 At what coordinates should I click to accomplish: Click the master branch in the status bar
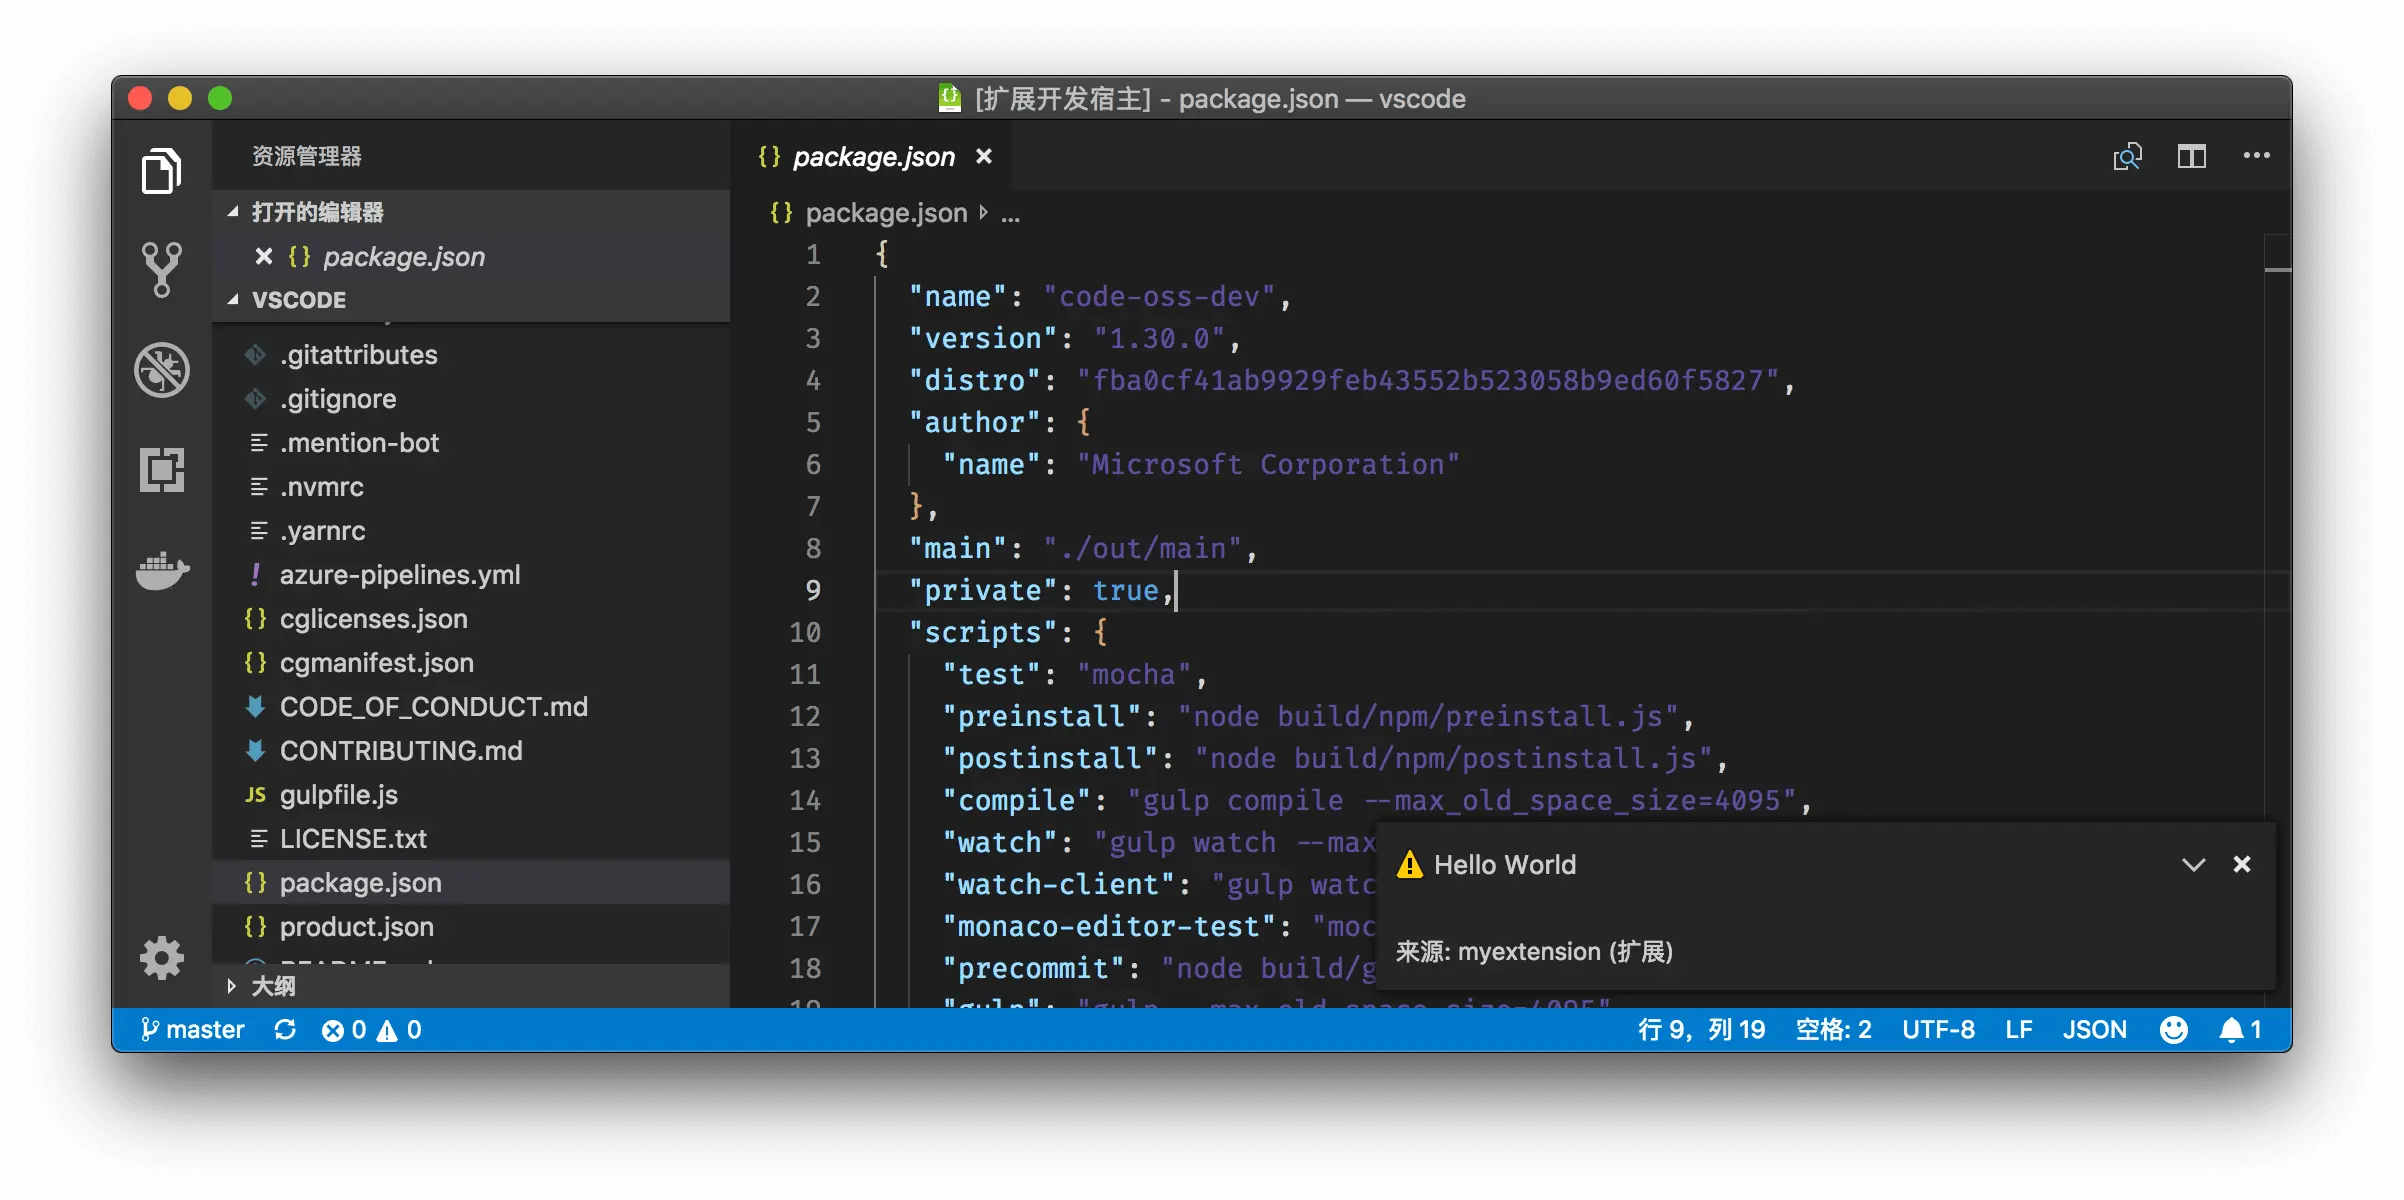click(194, 1030)
